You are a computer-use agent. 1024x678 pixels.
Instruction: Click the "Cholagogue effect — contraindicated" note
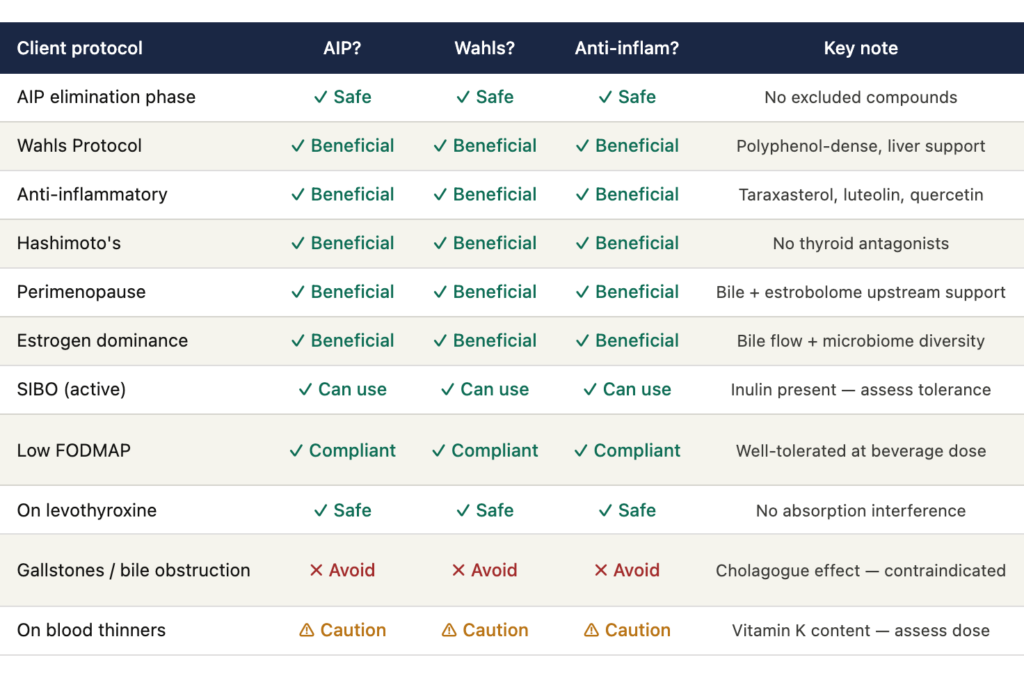point(860,571)
